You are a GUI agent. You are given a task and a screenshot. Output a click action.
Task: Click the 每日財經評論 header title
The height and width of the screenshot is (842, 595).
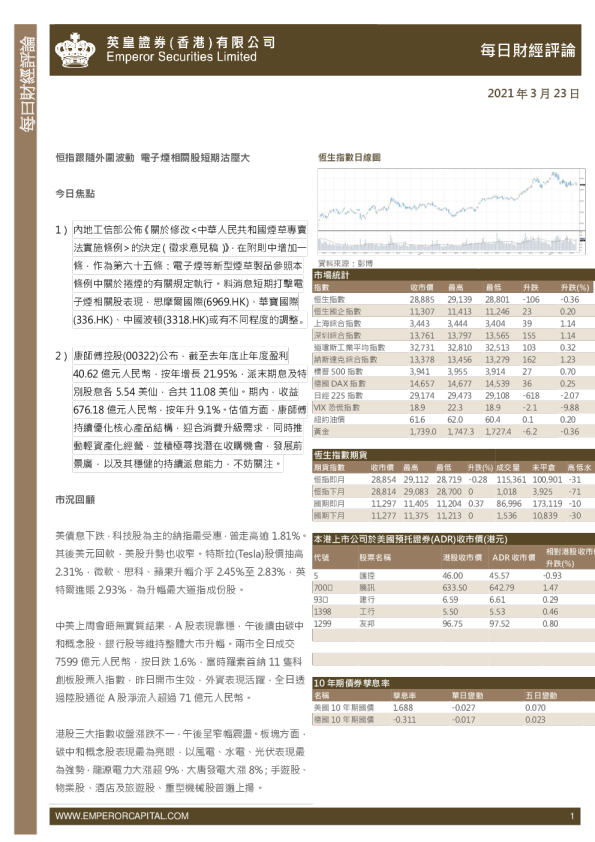point(527,50)
